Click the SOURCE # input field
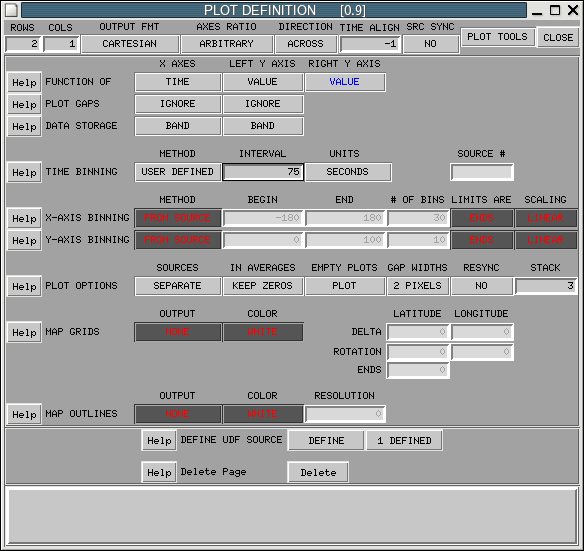584x551 pixels. [482, 172]
